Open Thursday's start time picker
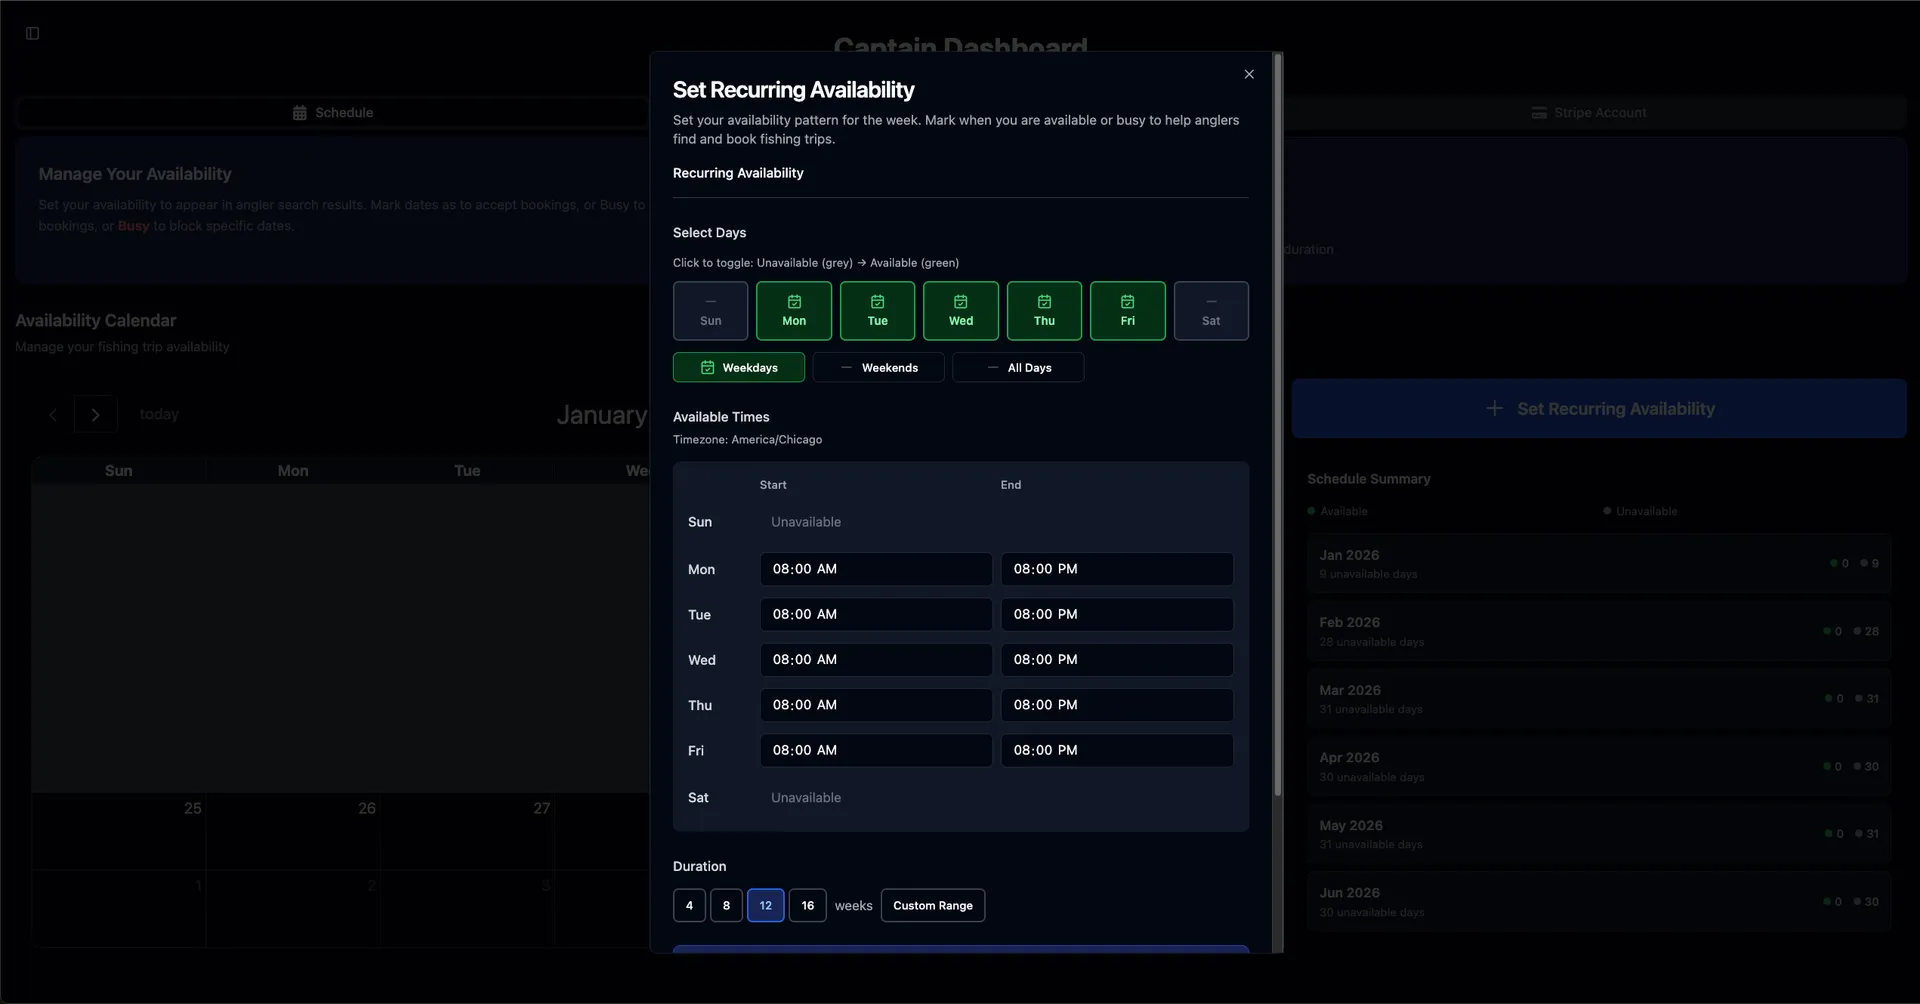 [876, 704]
